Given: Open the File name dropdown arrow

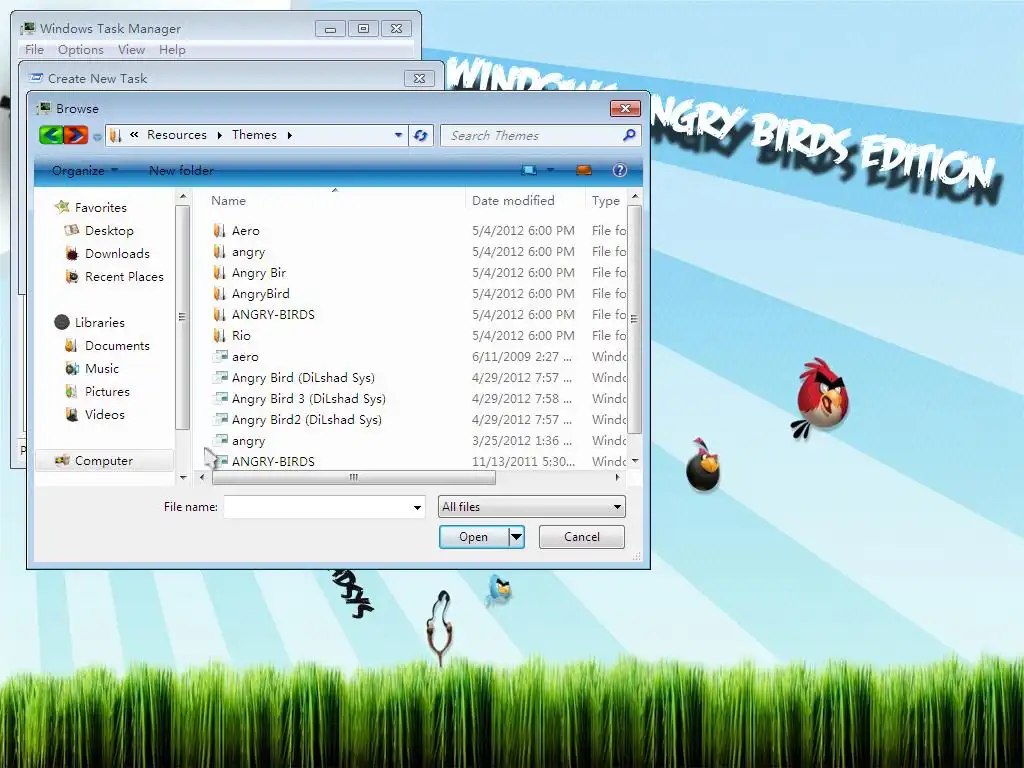Looking at the screenshot, I should point(417,507).
